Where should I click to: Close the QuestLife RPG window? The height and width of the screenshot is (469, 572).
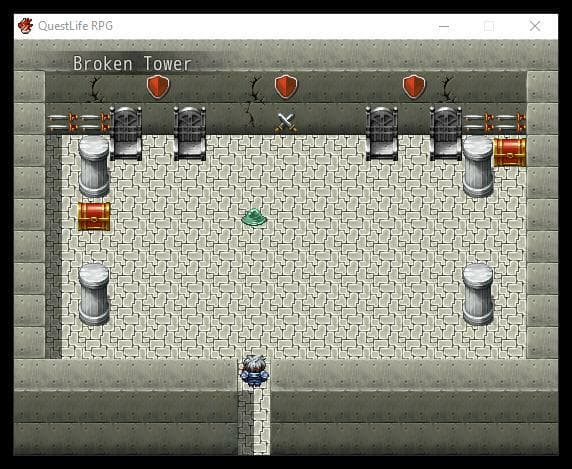pos(535,26)
